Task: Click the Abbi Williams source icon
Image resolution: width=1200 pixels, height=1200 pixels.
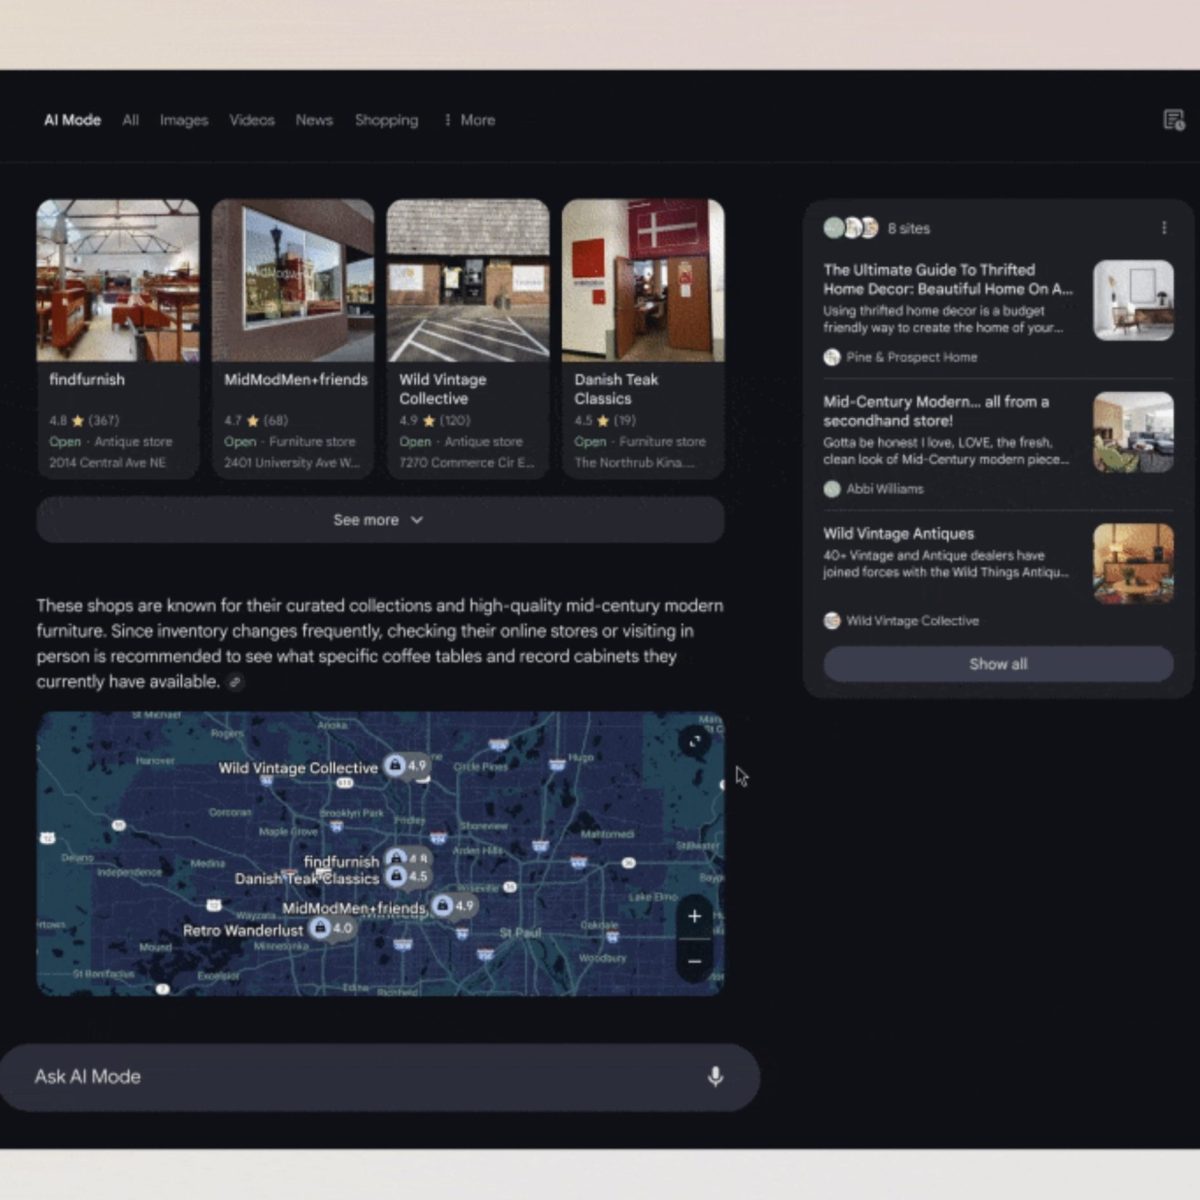Action: click(831, 489)
